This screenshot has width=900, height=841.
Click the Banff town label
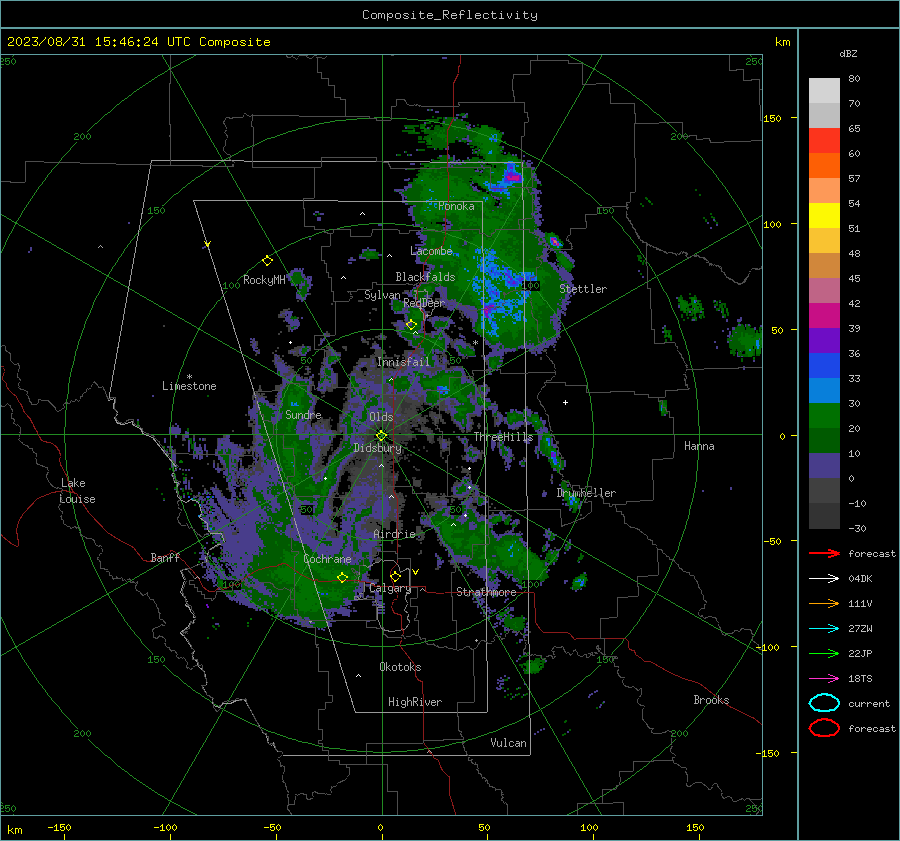pyautogui.click(x=165, y=558)
